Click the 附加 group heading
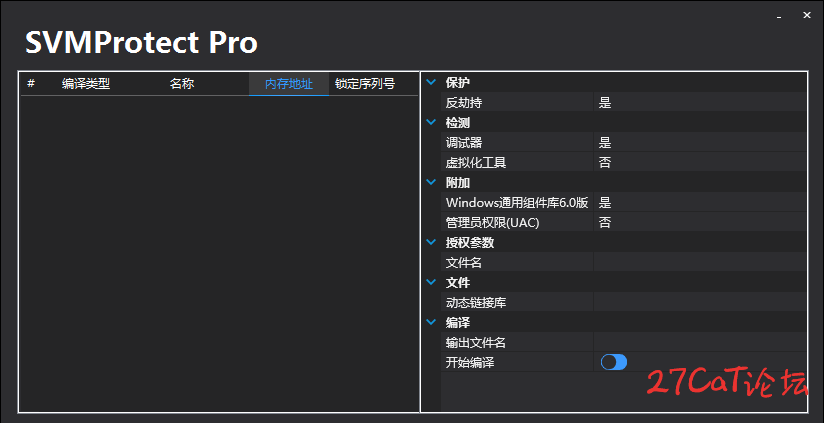 (x=458, y=182)
